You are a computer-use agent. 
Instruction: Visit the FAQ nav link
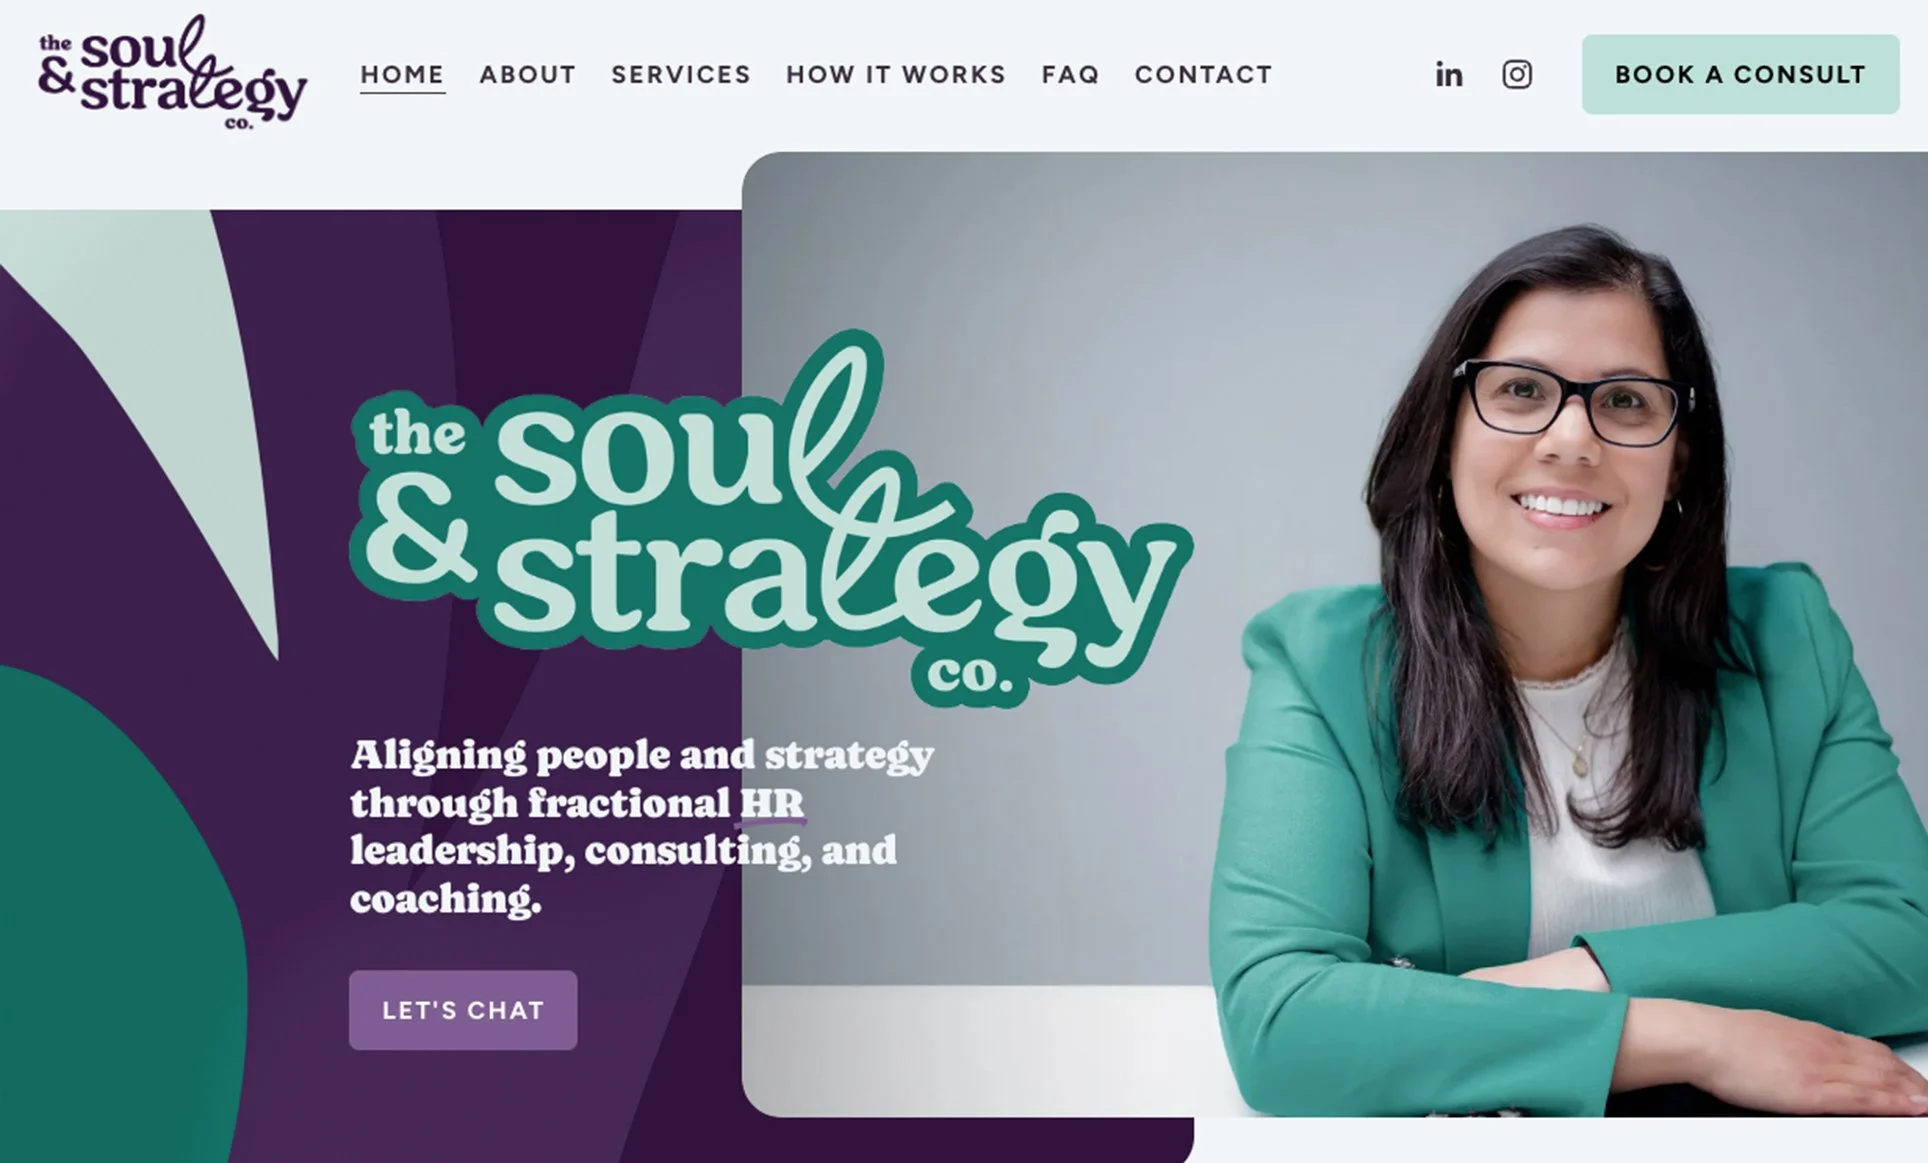click(1070, 75)
